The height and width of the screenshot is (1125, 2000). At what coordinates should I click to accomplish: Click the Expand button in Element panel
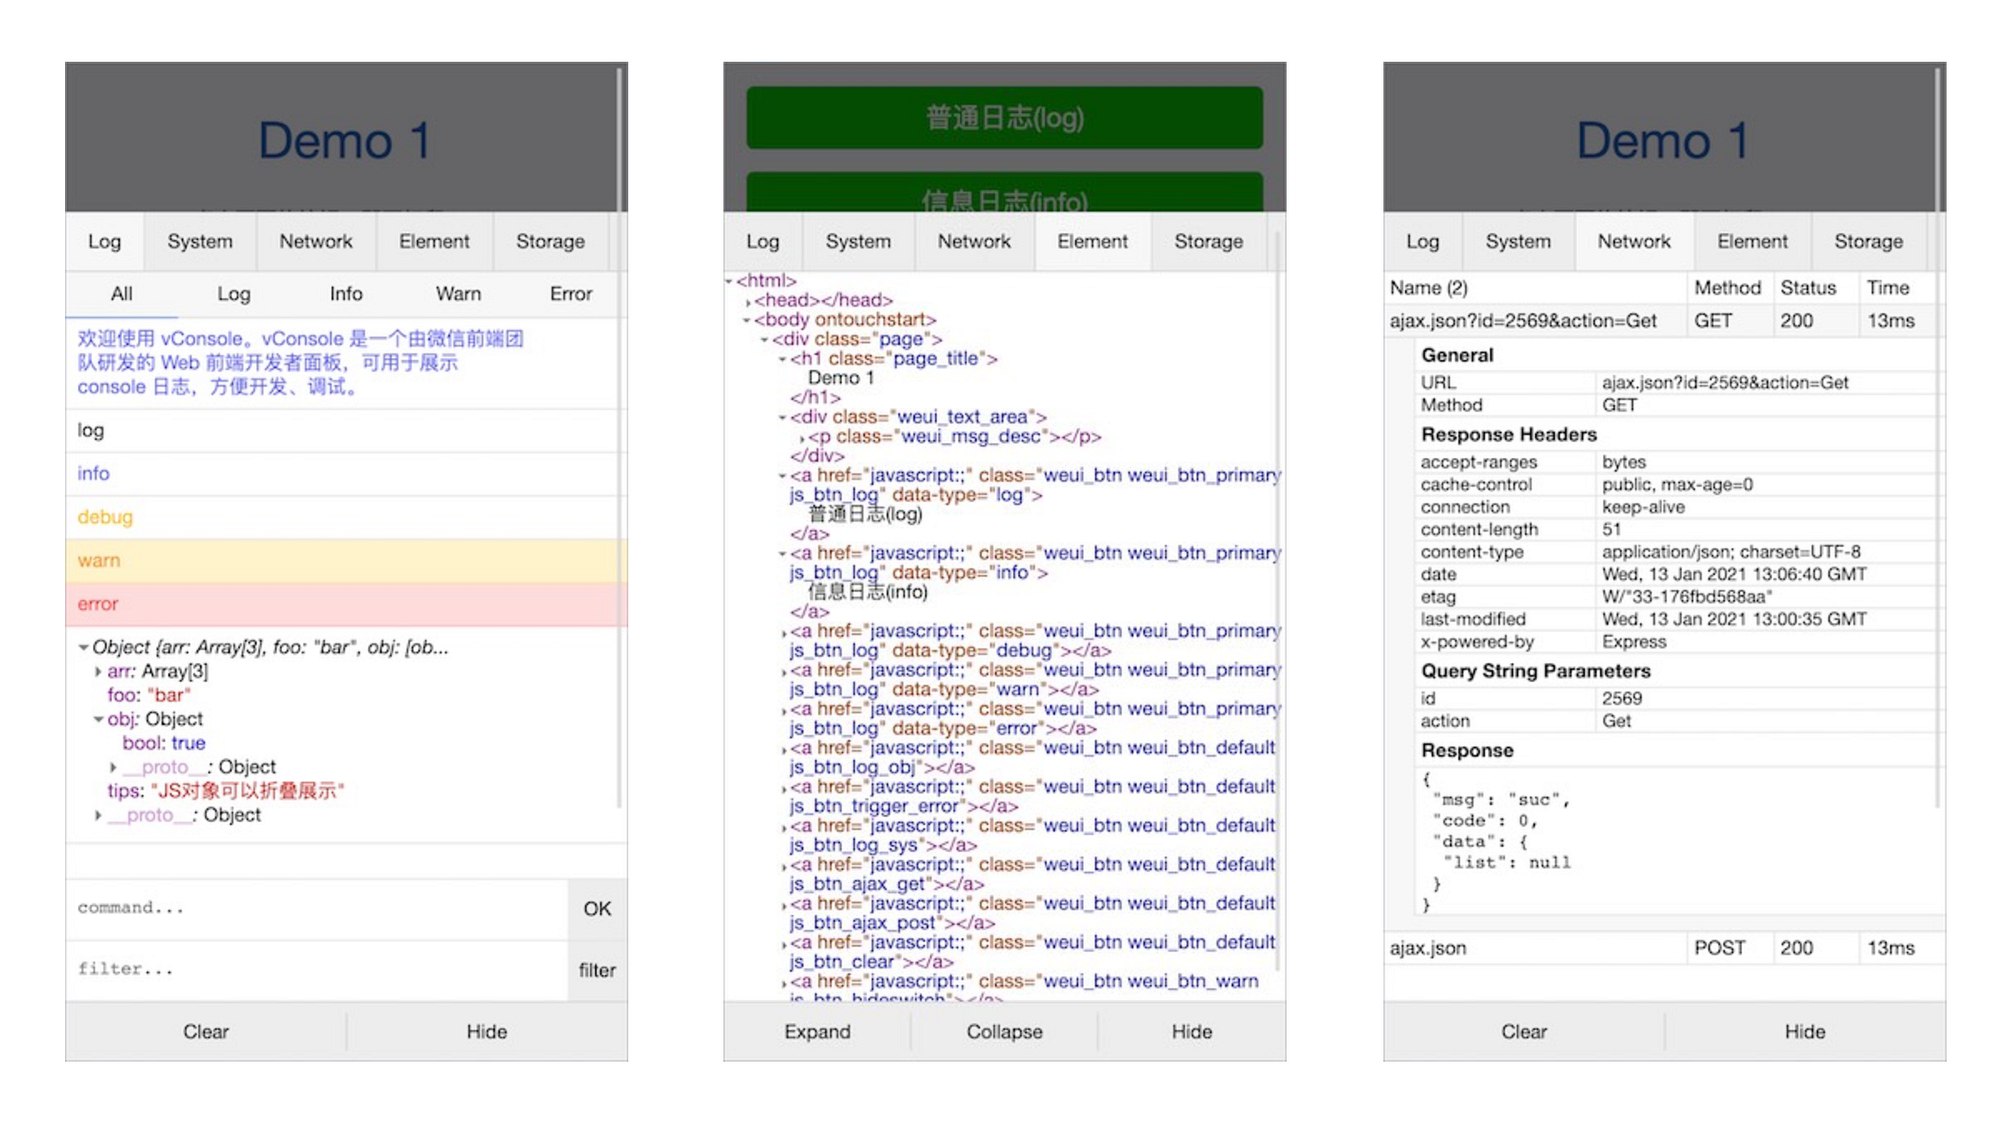click(817, 1031)
